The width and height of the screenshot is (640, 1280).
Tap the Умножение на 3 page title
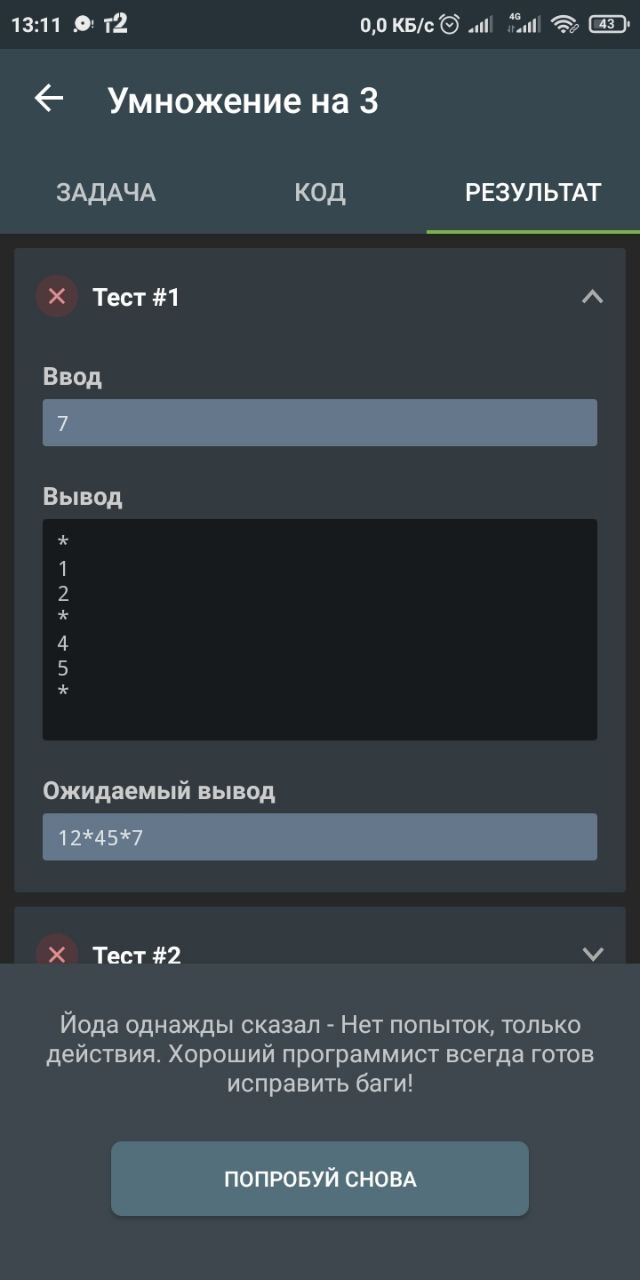pyautogui.click(x=243, y=101)
